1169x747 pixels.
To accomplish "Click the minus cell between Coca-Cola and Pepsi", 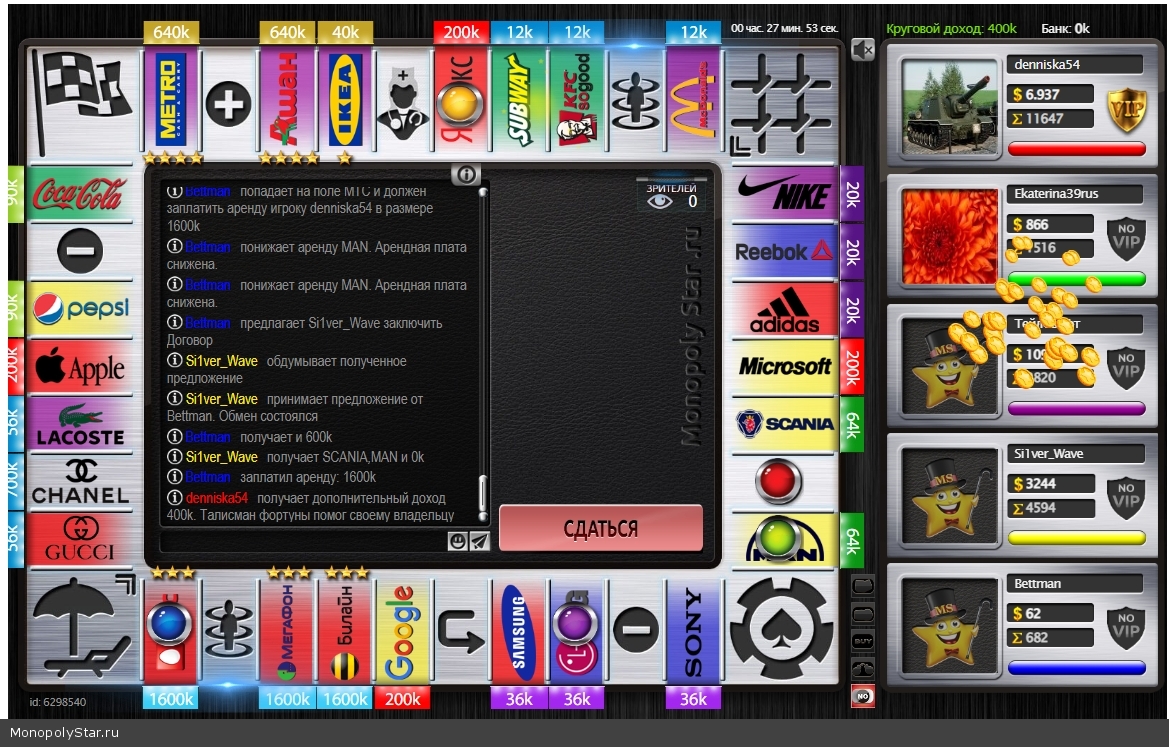I will 81,250.
